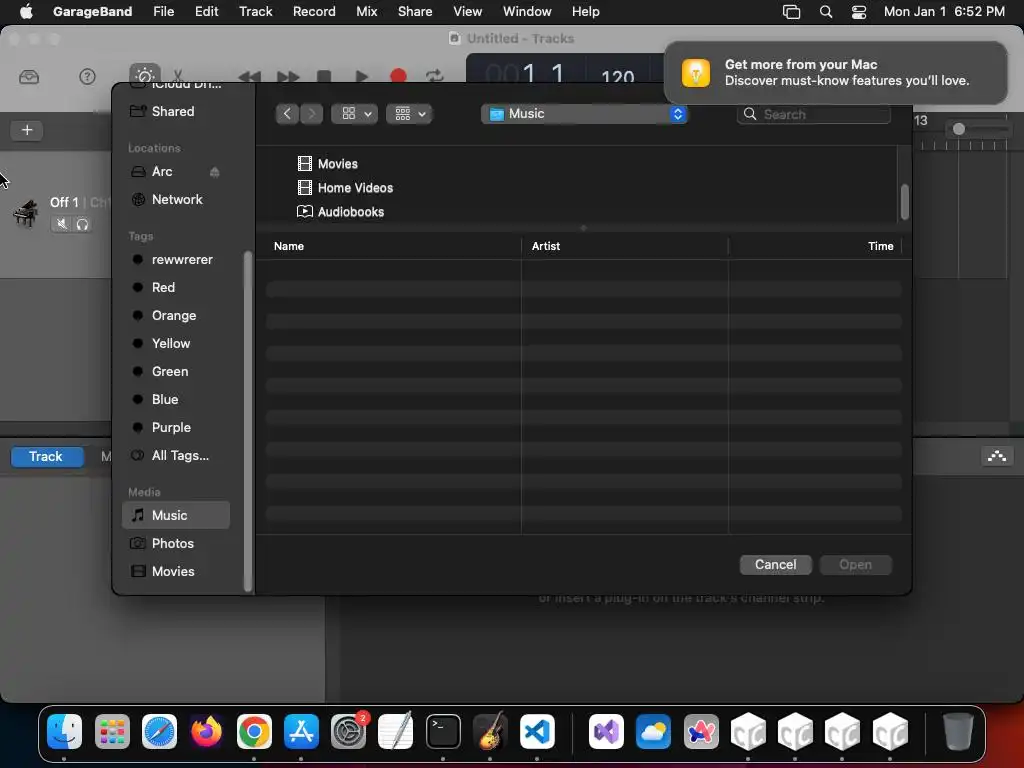Select the Red tag

coord(163,287)
